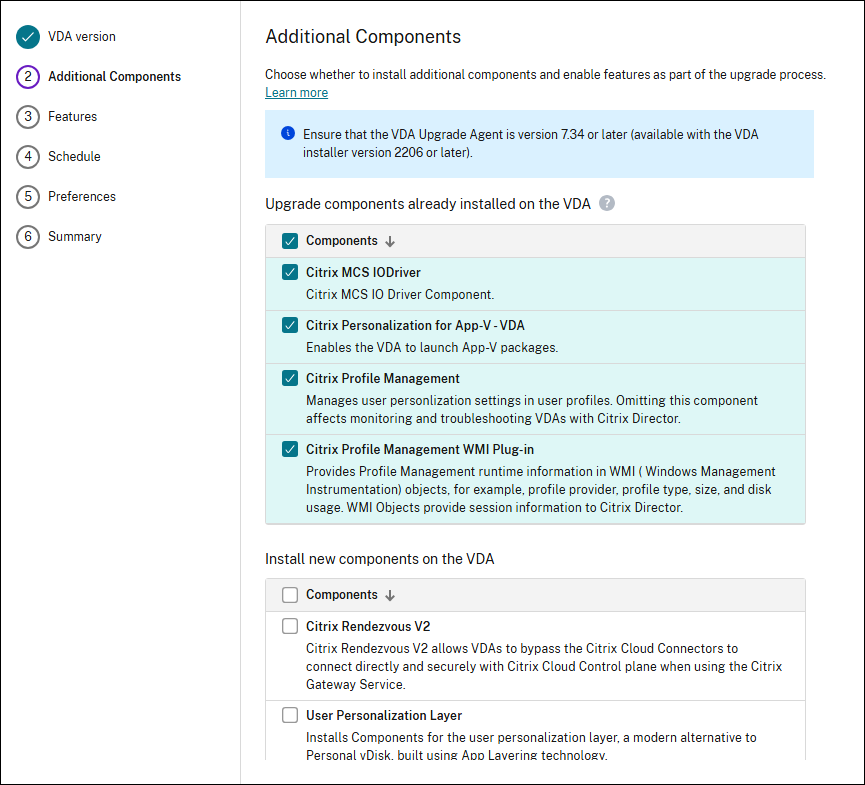
Task: Select all new components checkbox
Action: click(x=290, y=595)
